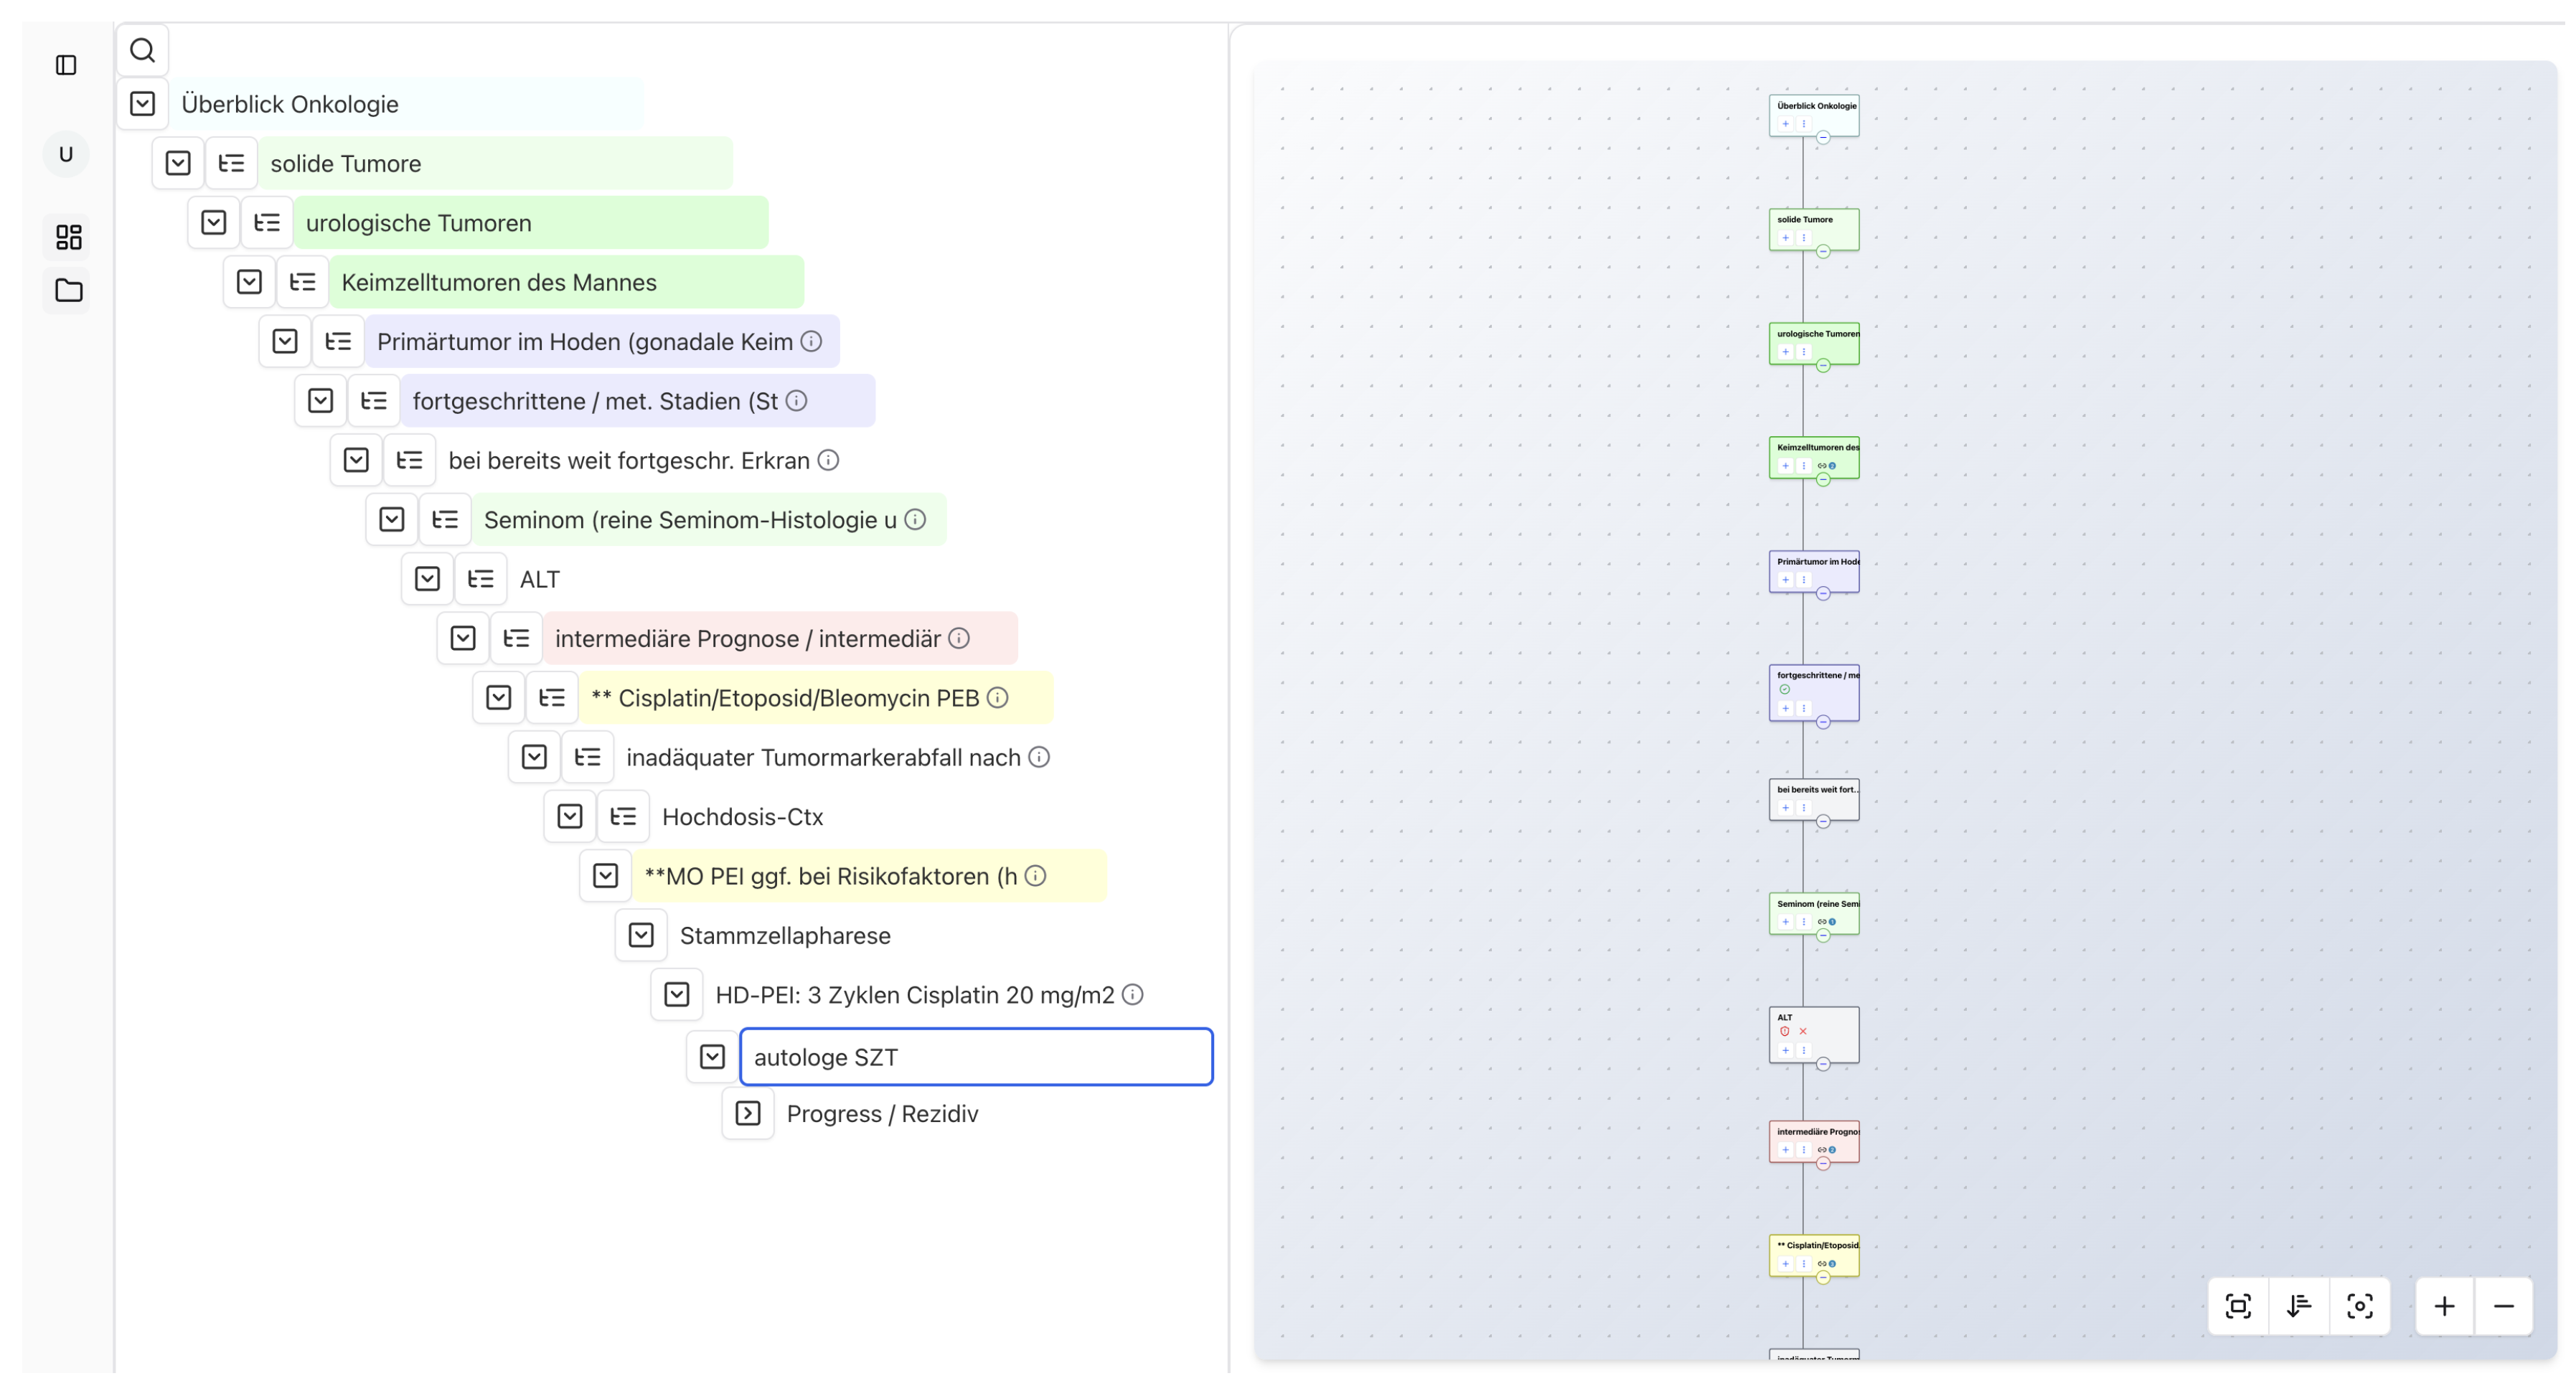Click the U user avatar button

click(x=66, y=154)
